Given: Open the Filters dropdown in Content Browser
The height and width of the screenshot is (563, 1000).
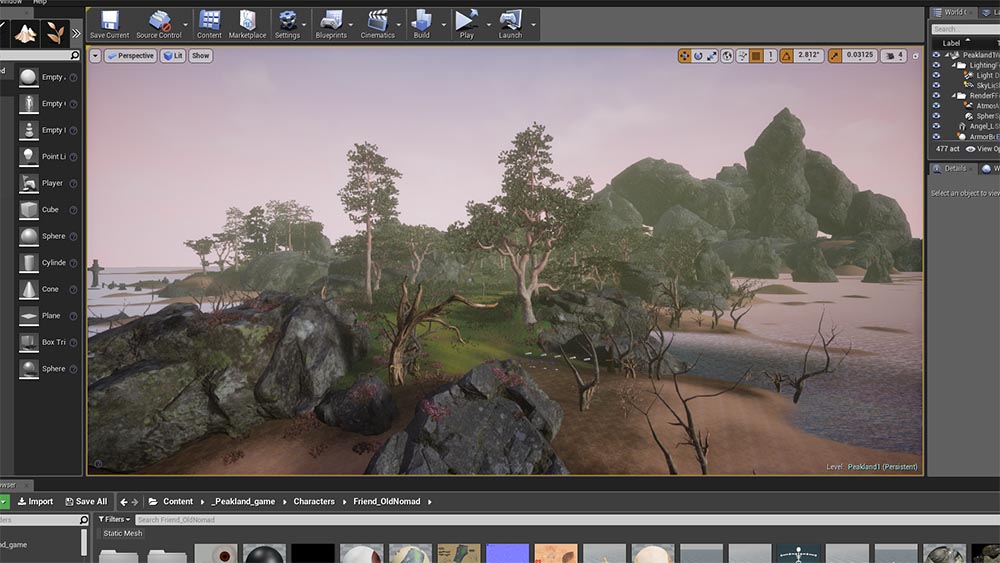Looking at the screenshot, I should click(x=116, y=520).
